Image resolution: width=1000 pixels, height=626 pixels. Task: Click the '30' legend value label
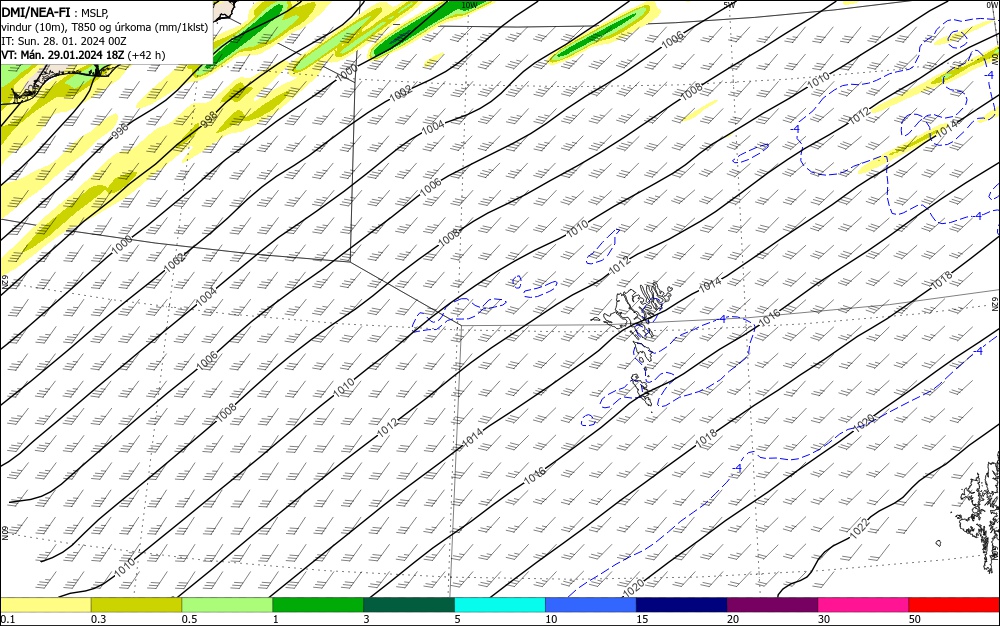coord(824,619)
